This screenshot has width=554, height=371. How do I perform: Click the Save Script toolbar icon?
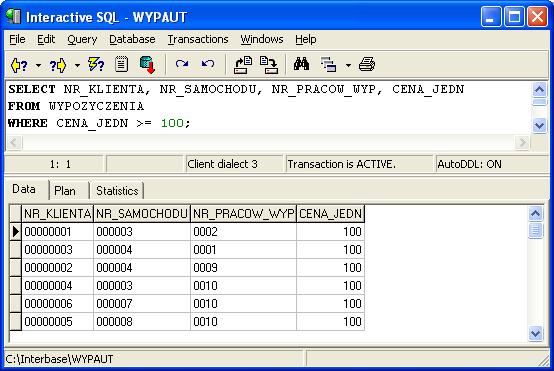269,65
